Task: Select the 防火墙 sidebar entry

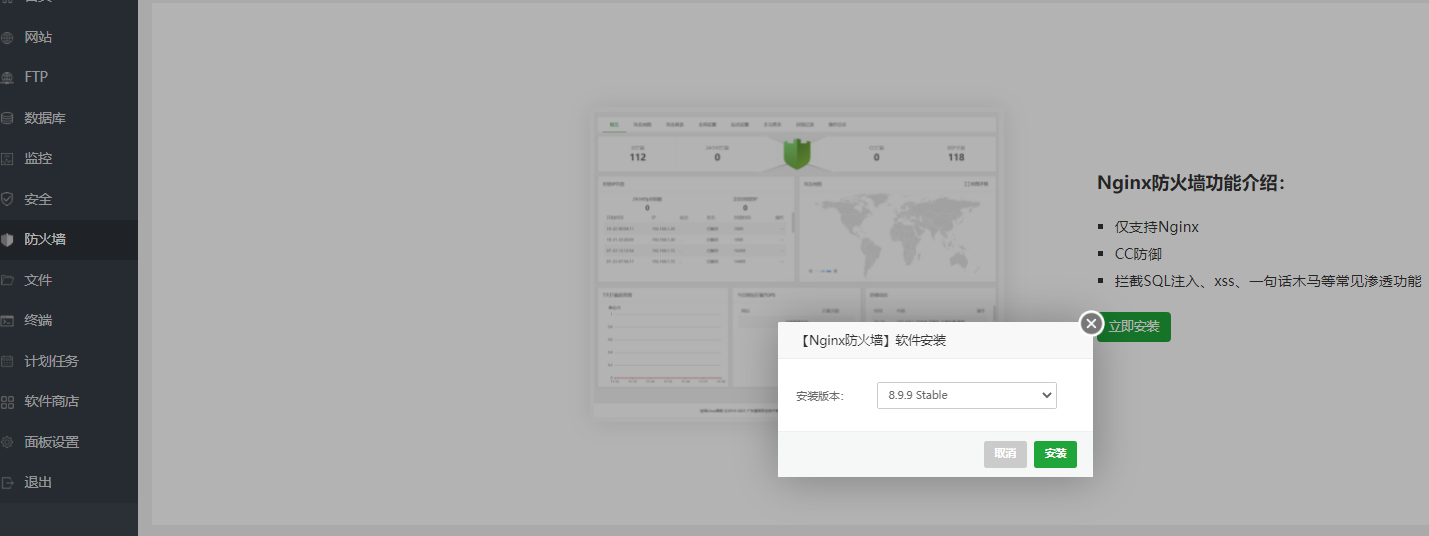Action: coord(69,239)
